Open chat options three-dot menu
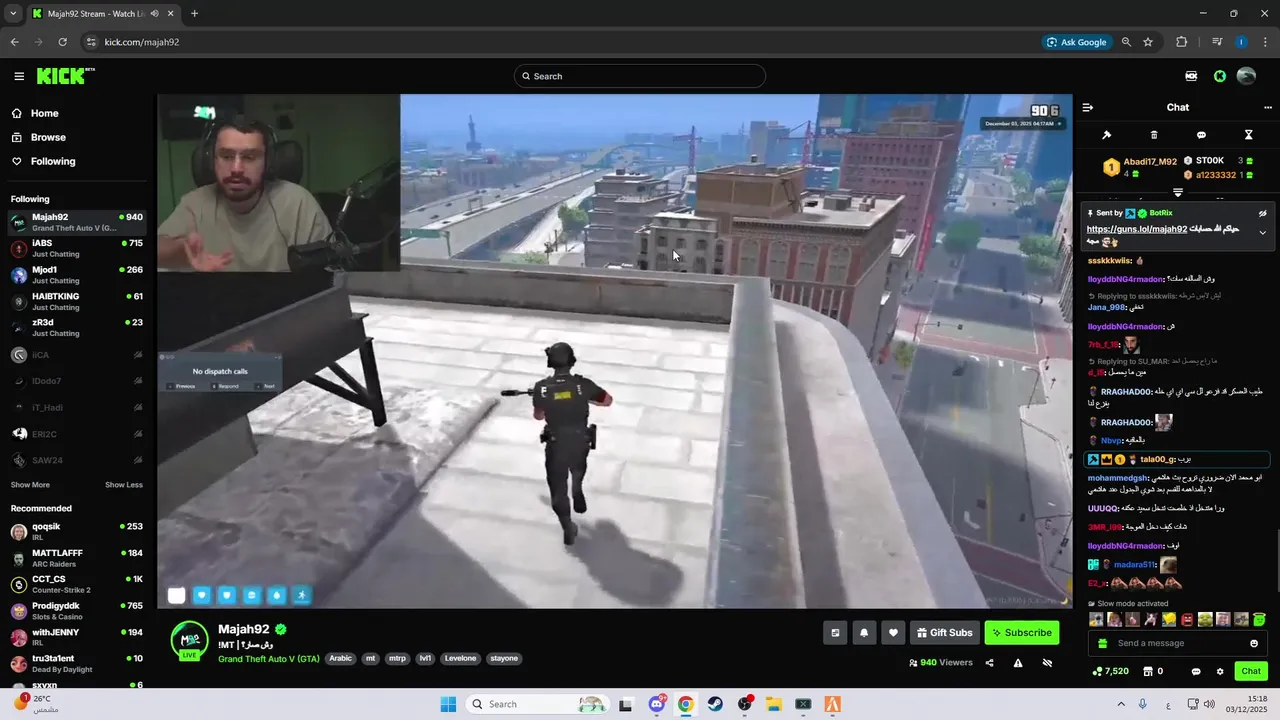1280x720 pixels. click(x=1268, y=107)
